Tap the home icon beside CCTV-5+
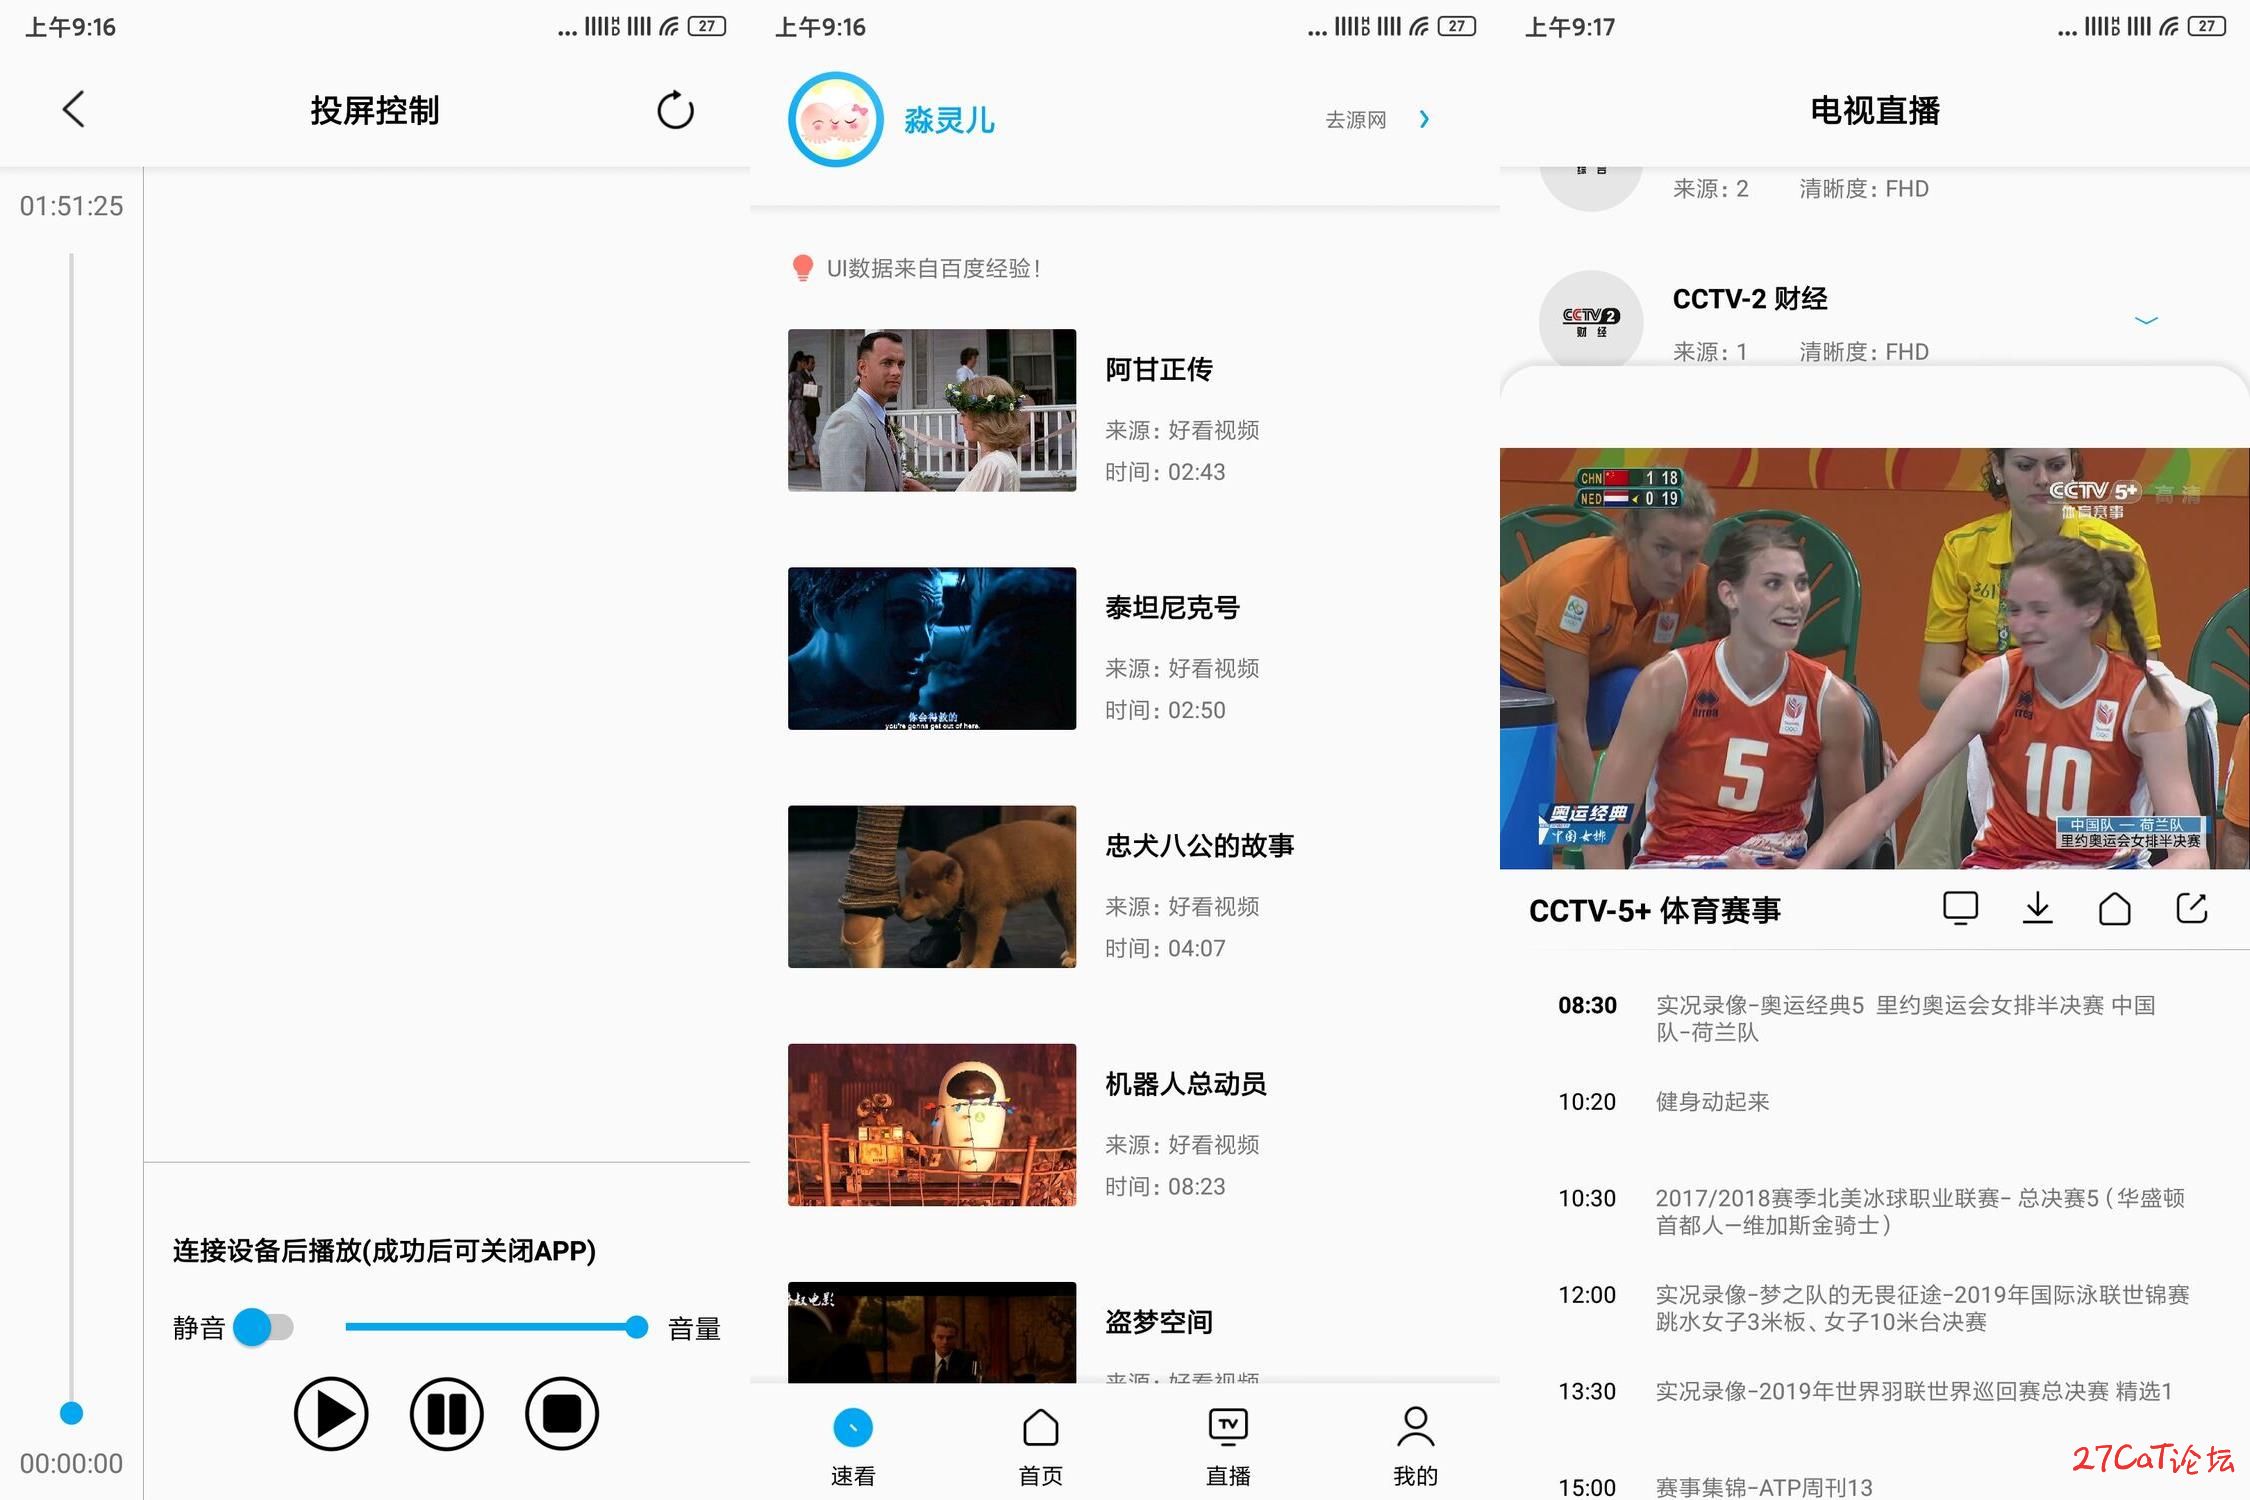 click(2114, 908)
